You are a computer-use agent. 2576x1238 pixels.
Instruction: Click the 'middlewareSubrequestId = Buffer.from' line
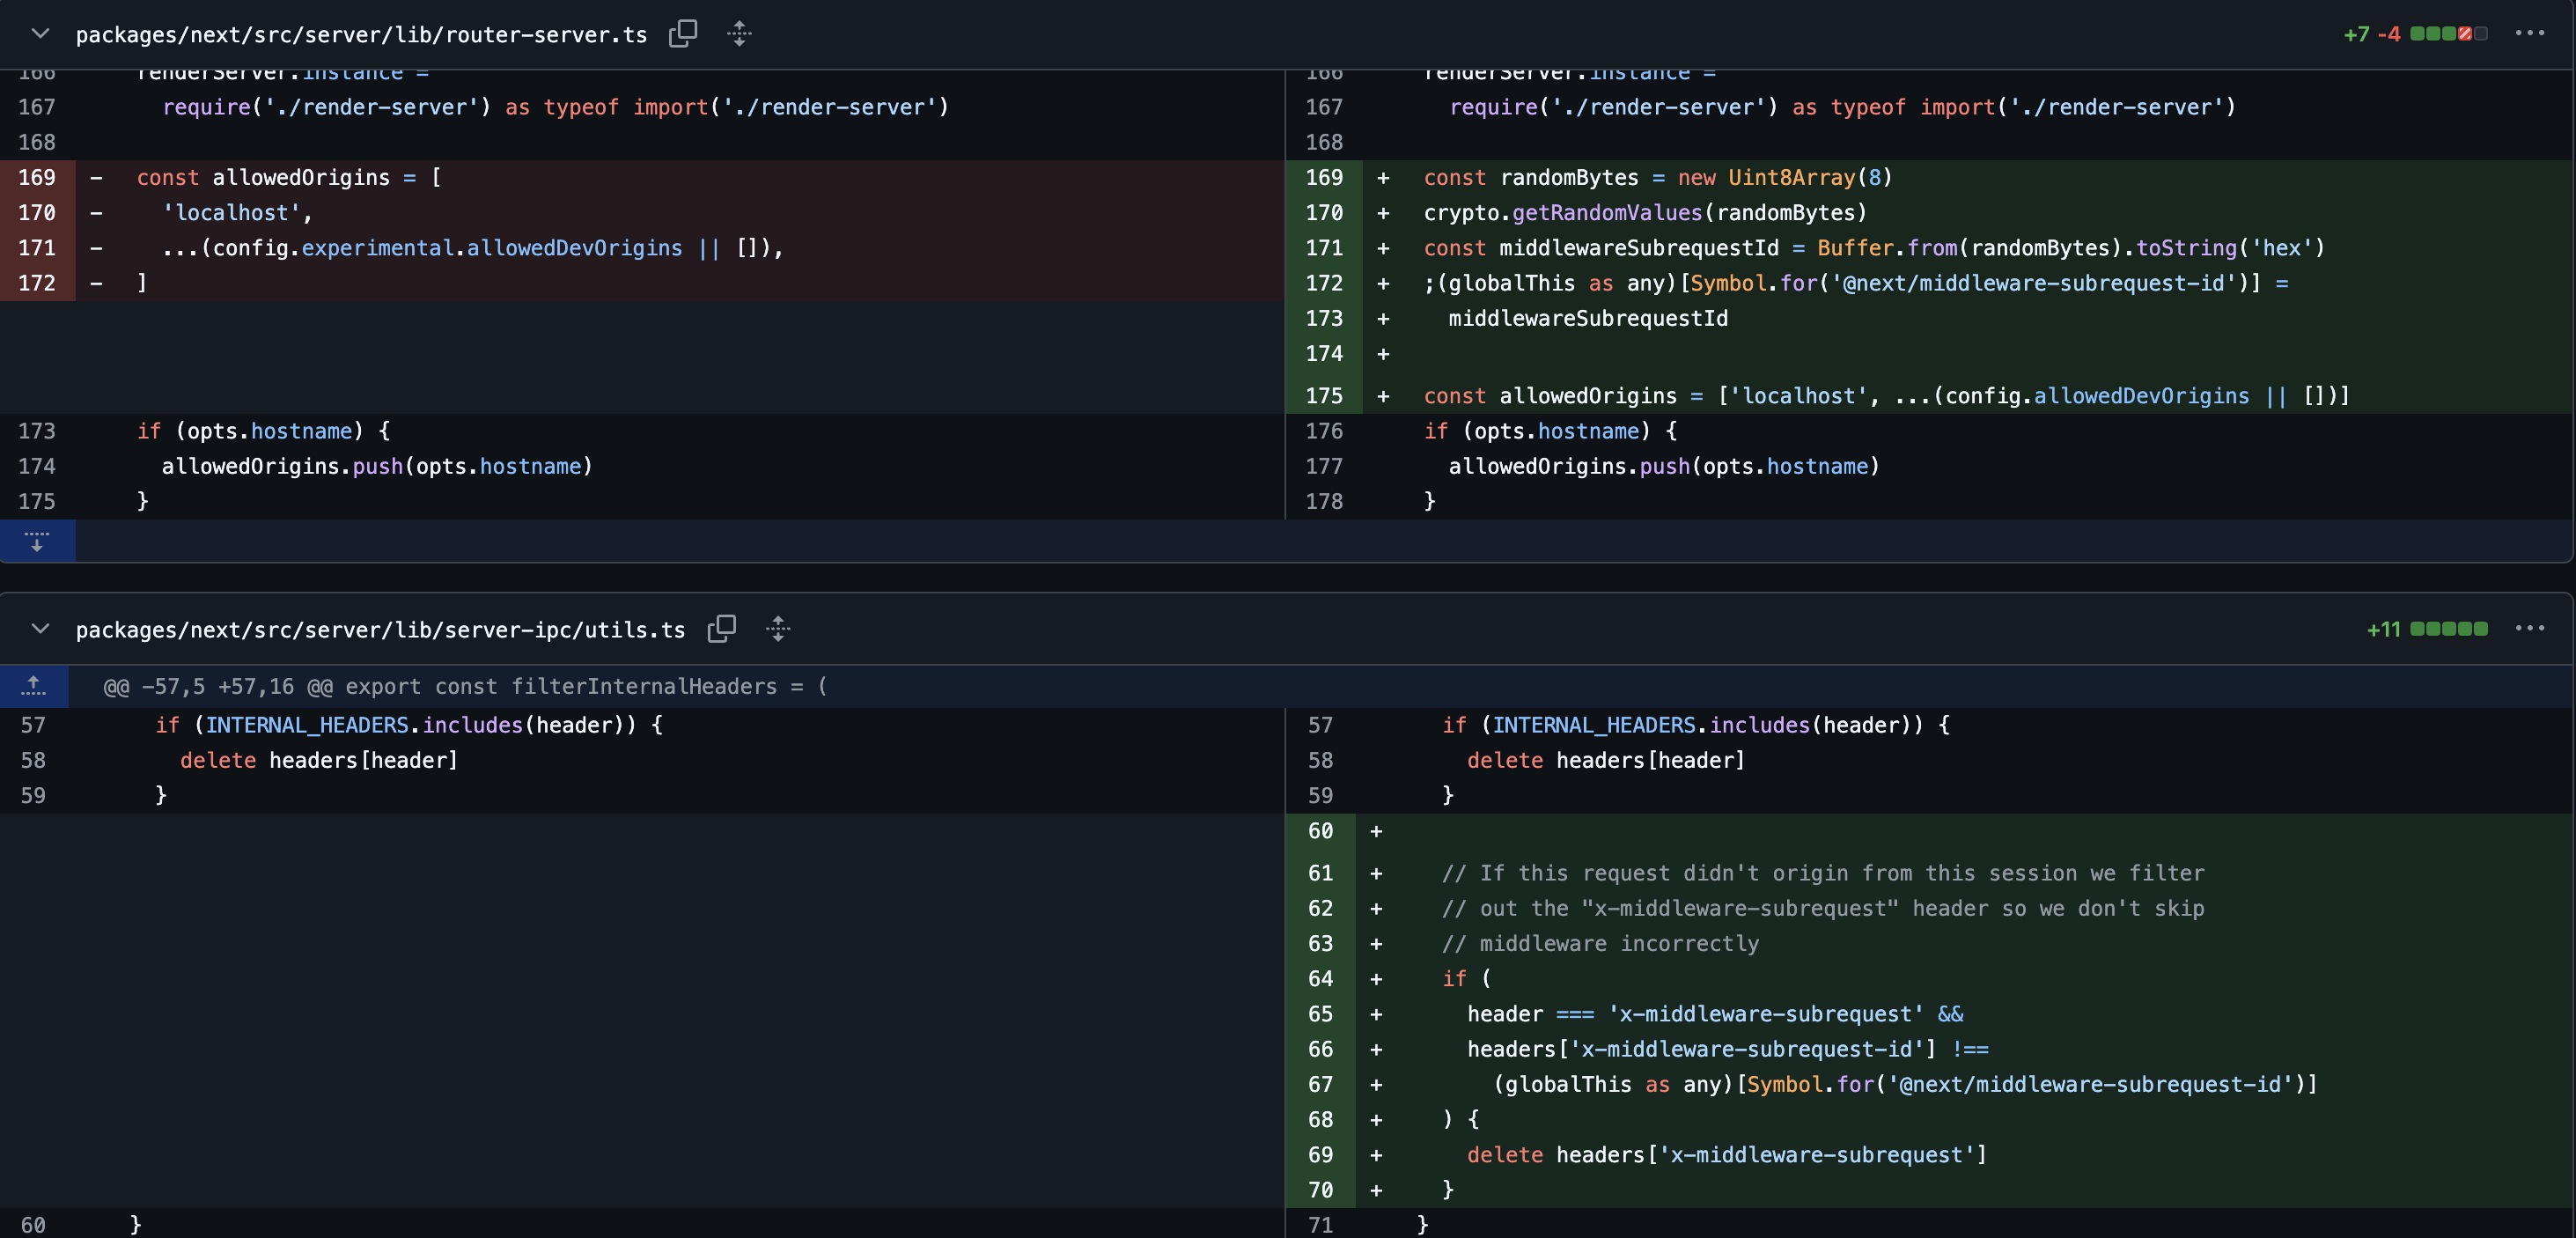point(1874,247)
